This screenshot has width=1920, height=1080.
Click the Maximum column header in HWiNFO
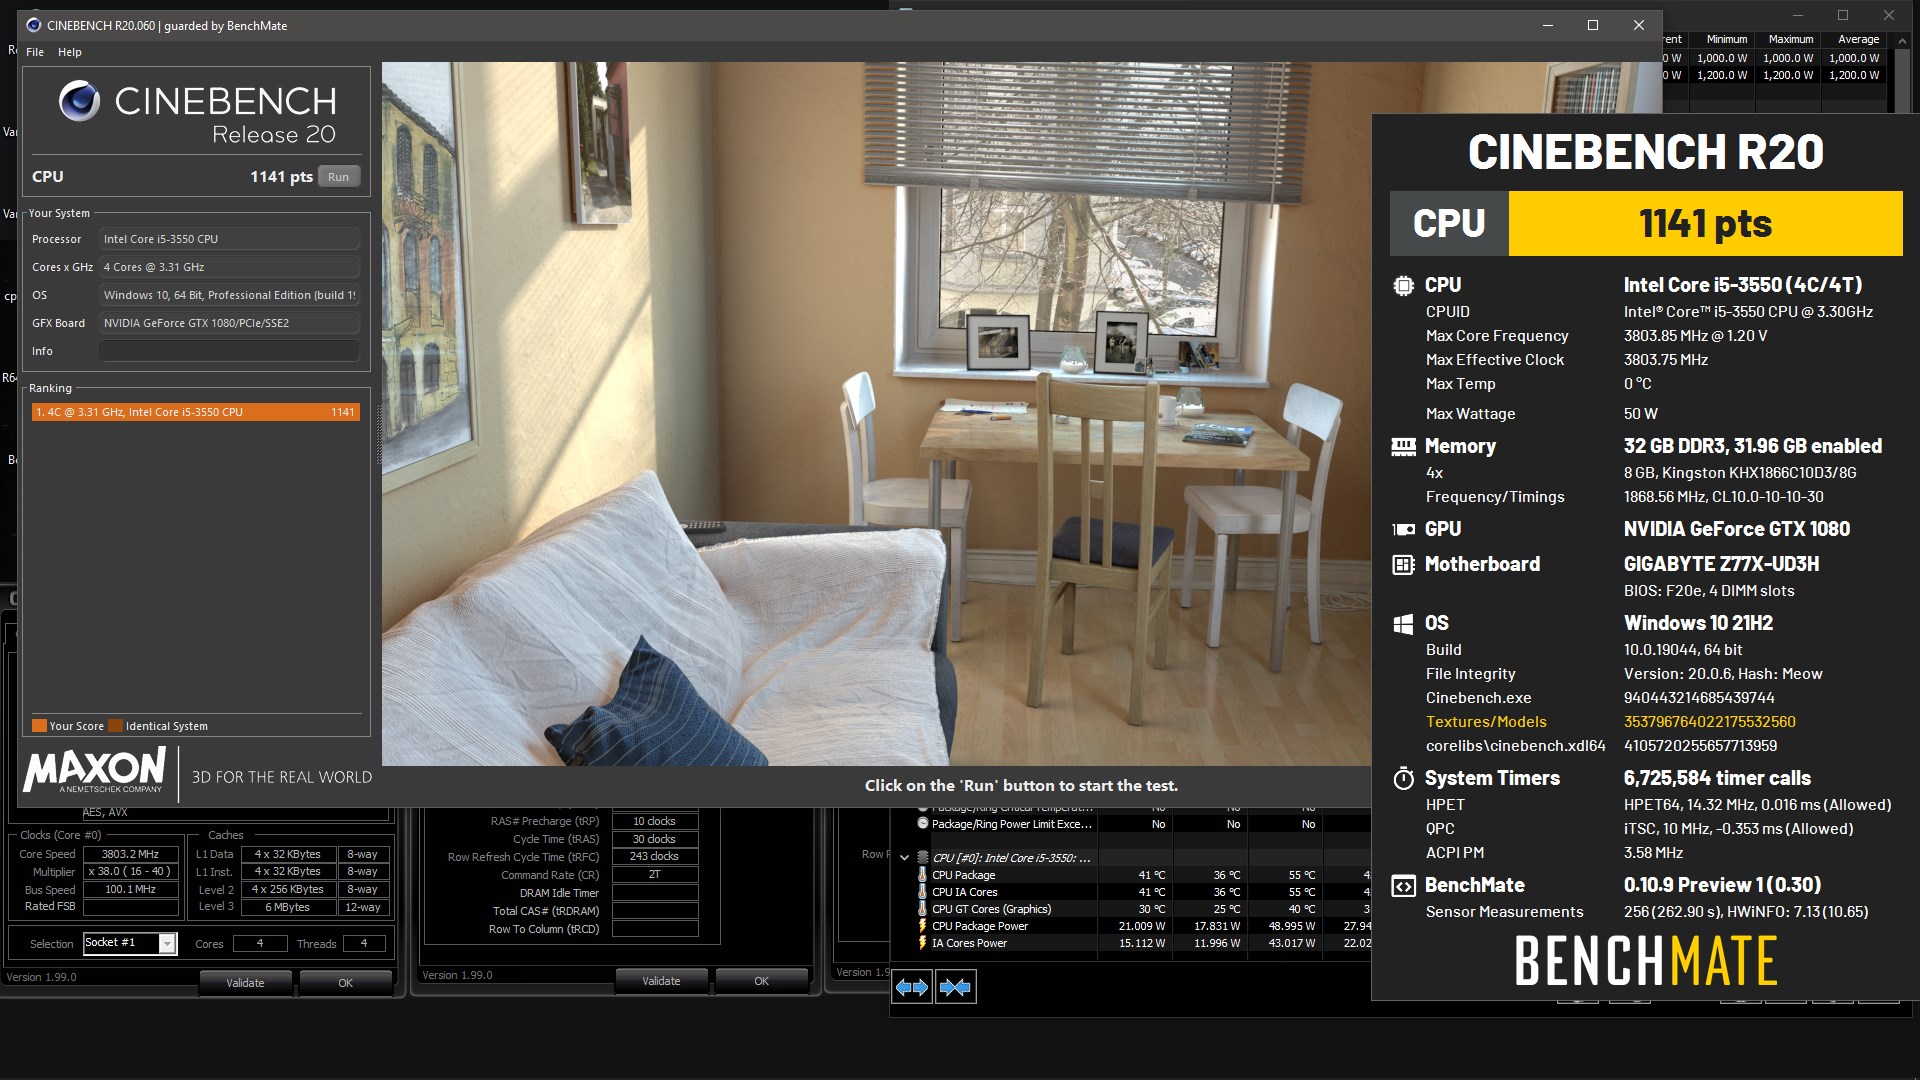[x=1791, y=40]
